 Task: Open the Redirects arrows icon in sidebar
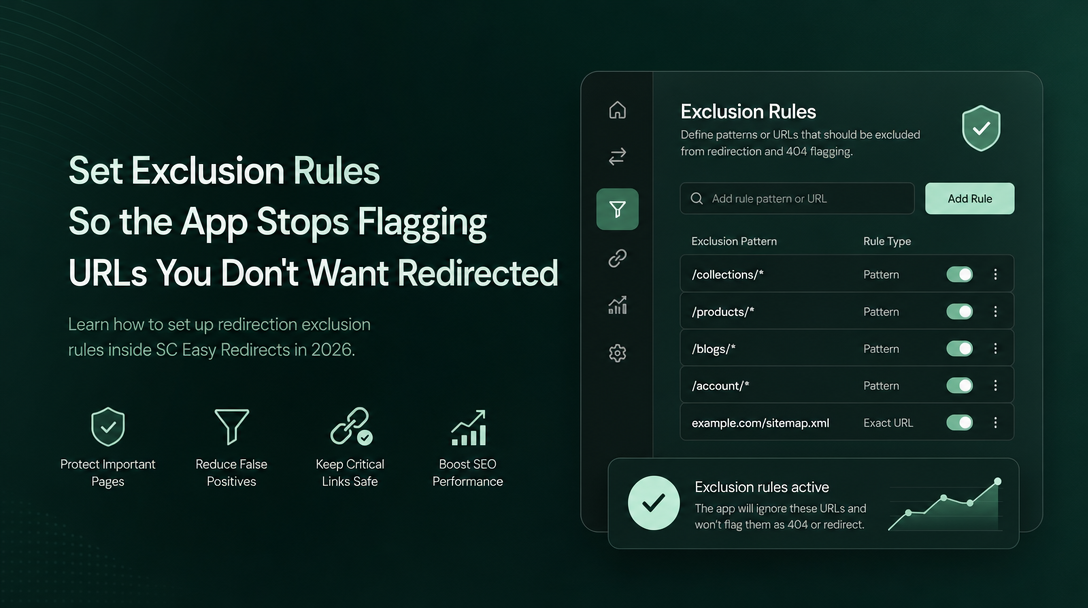point(618,156)
